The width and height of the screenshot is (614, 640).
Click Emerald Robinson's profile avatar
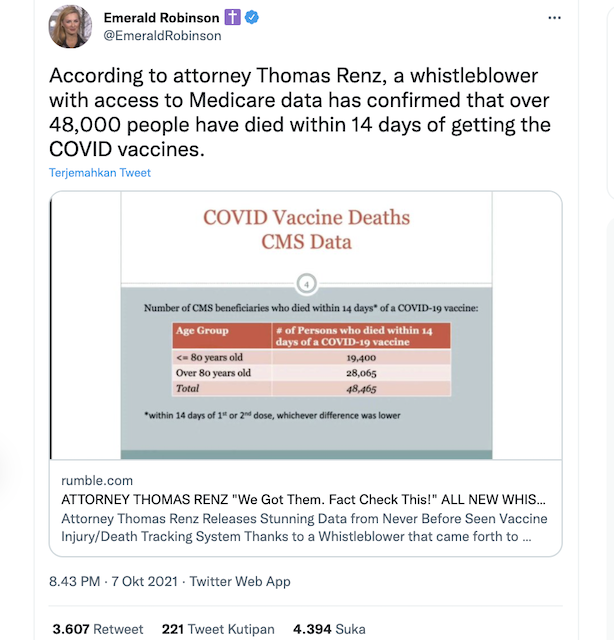click(71, 28)
